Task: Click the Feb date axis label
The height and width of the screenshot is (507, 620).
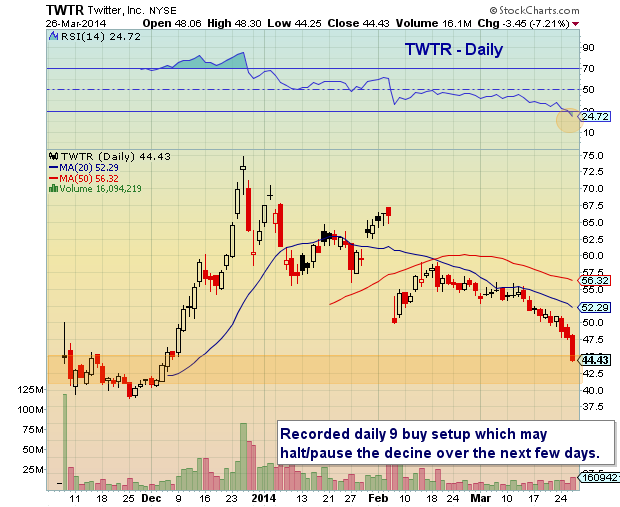Action: click(378, 498)
